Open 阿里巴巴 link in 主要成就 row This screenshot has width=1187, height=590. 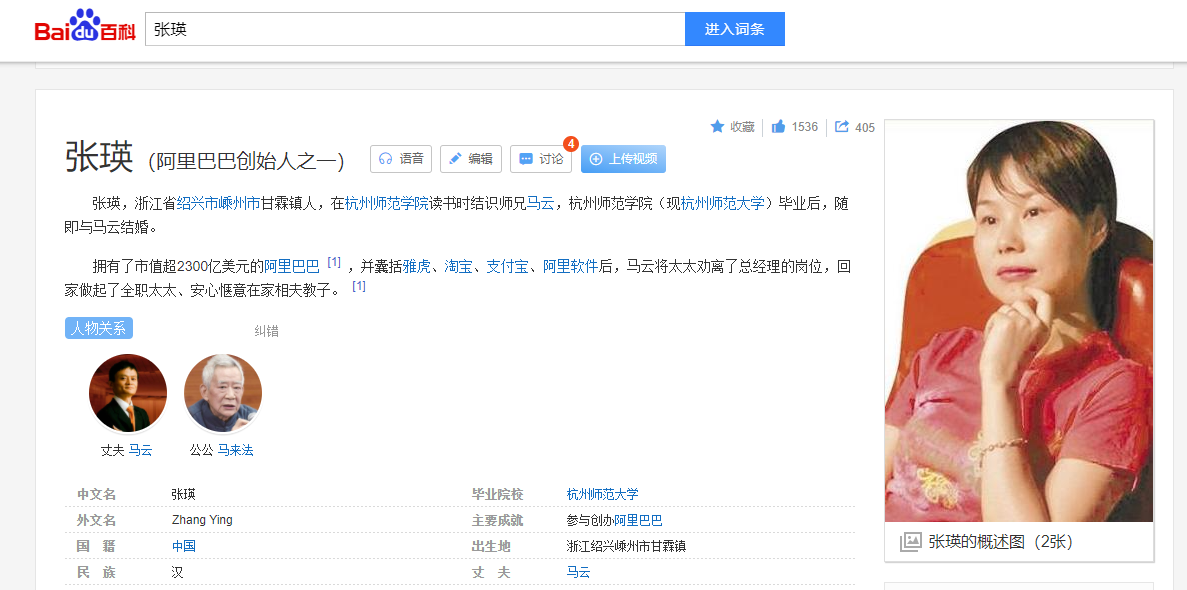pos(638,520)
